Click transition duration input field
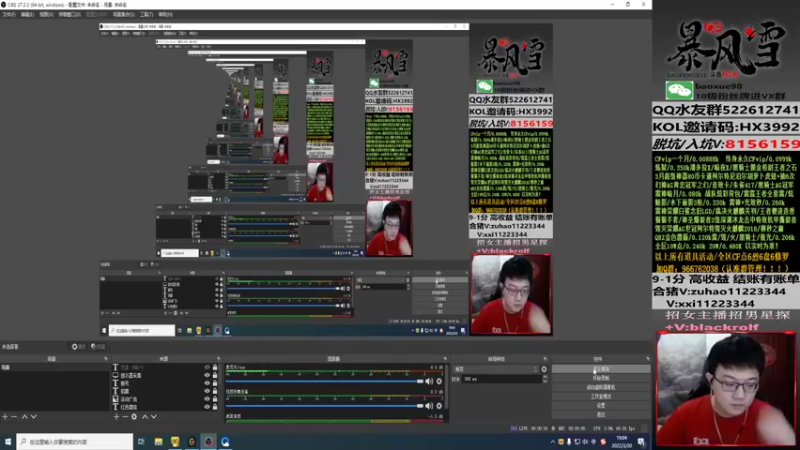This screenshot has height=450, width=800. pyautogui.click(x=502, y=379)
